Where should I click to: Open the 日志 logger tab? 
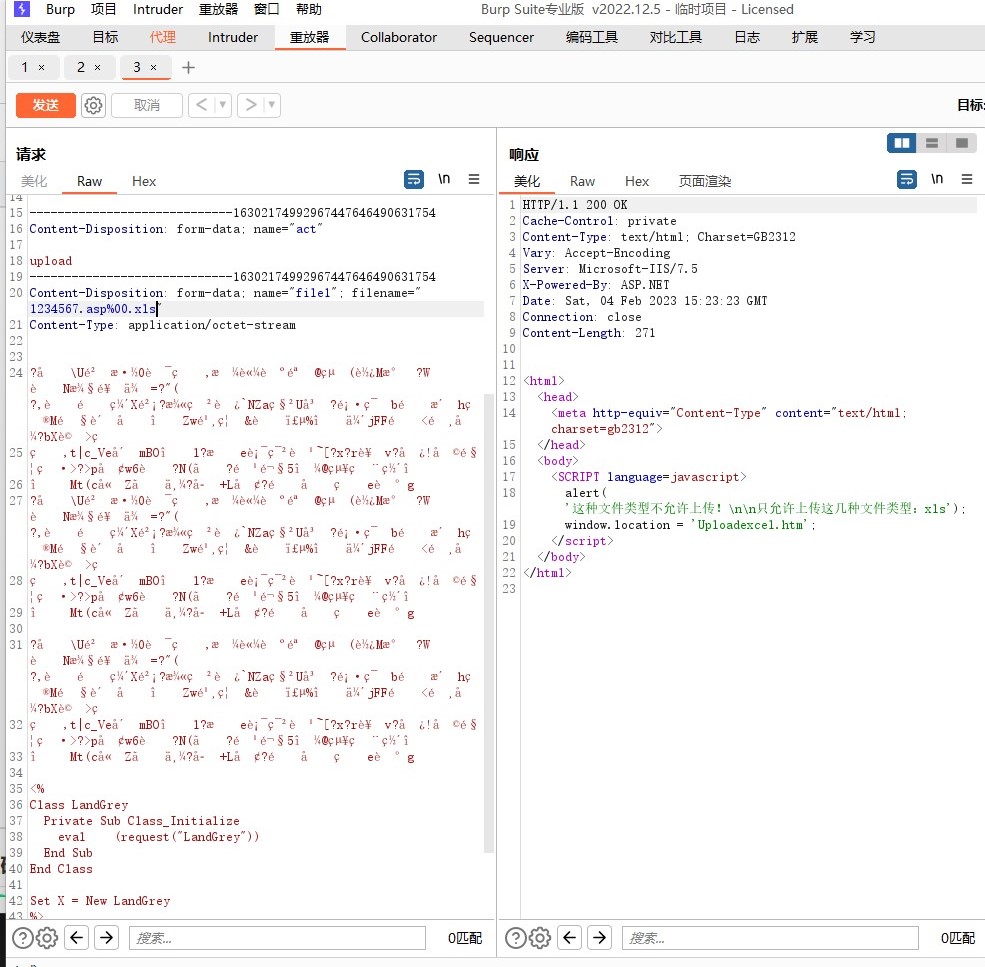(x=747, y=37)
